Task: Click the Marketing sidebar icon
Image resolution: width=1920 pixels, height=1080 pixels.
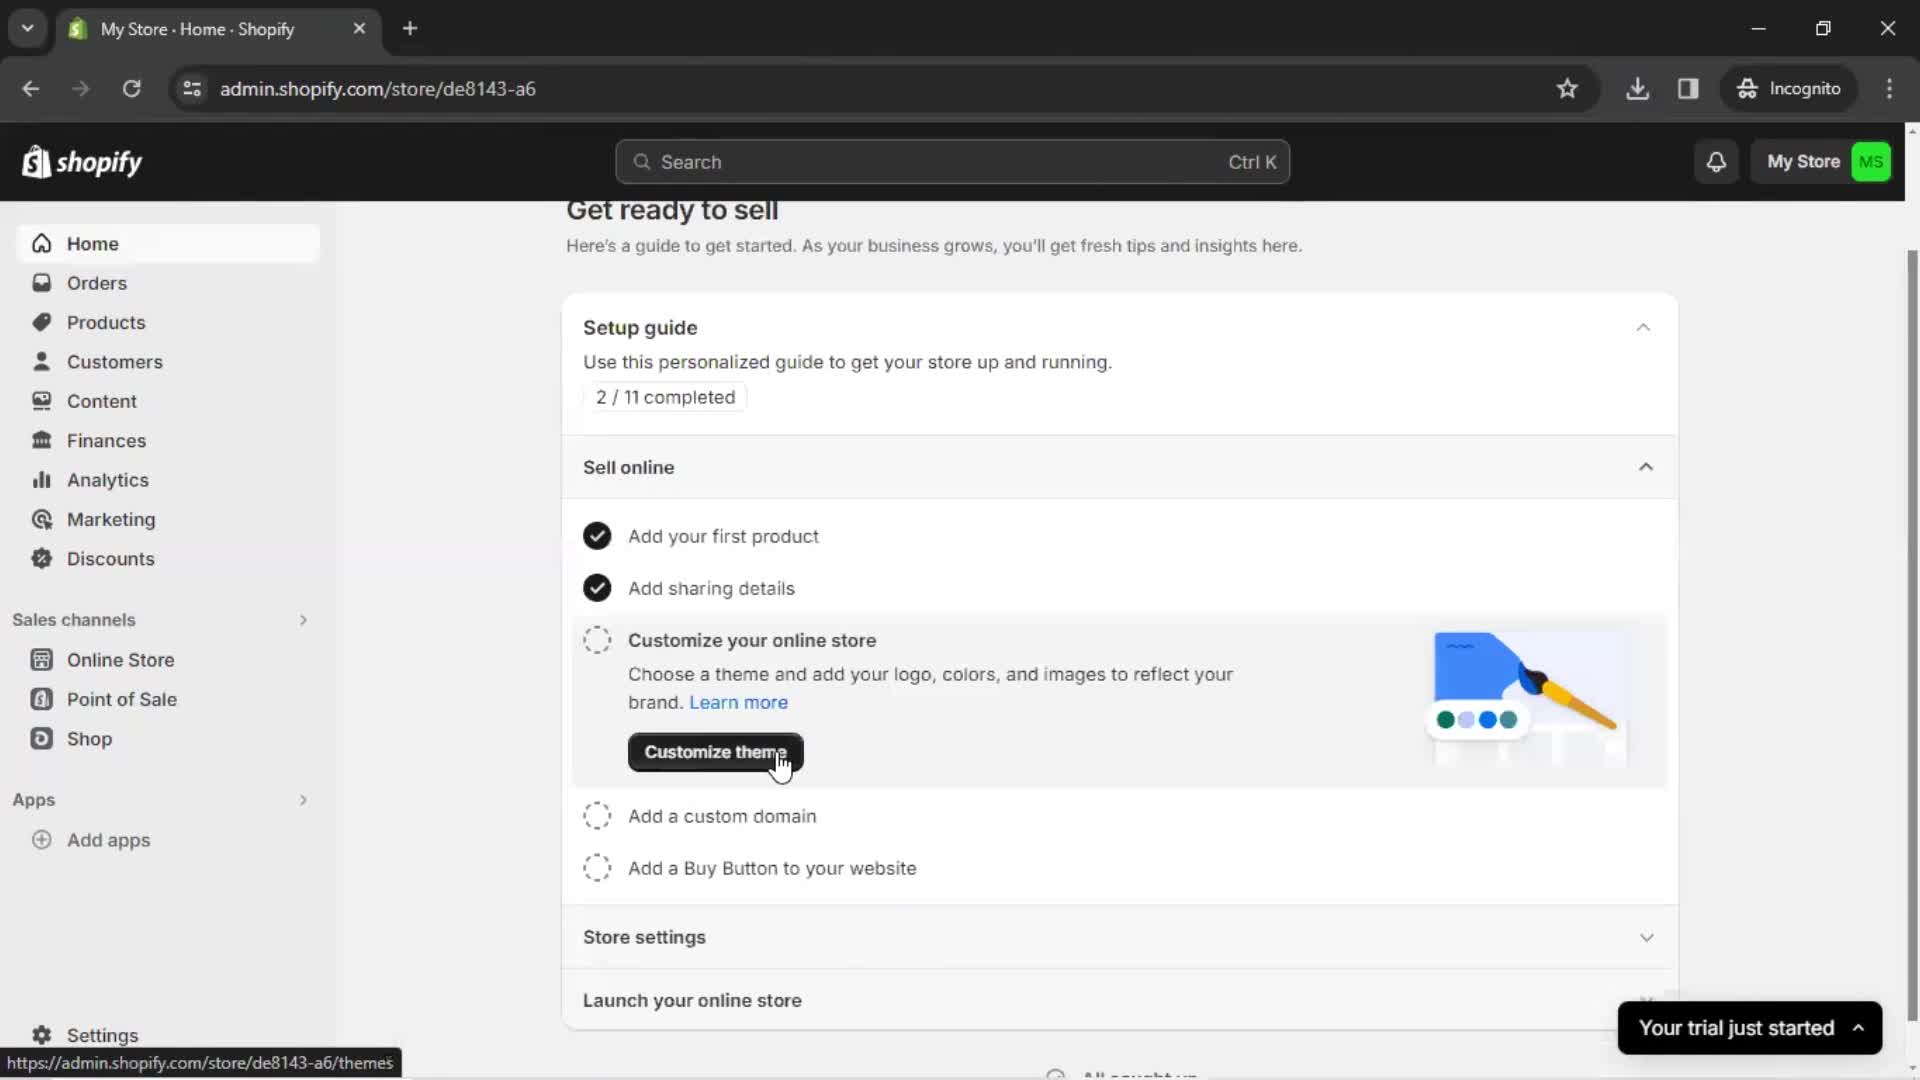Action: click(x=41, y=520)
